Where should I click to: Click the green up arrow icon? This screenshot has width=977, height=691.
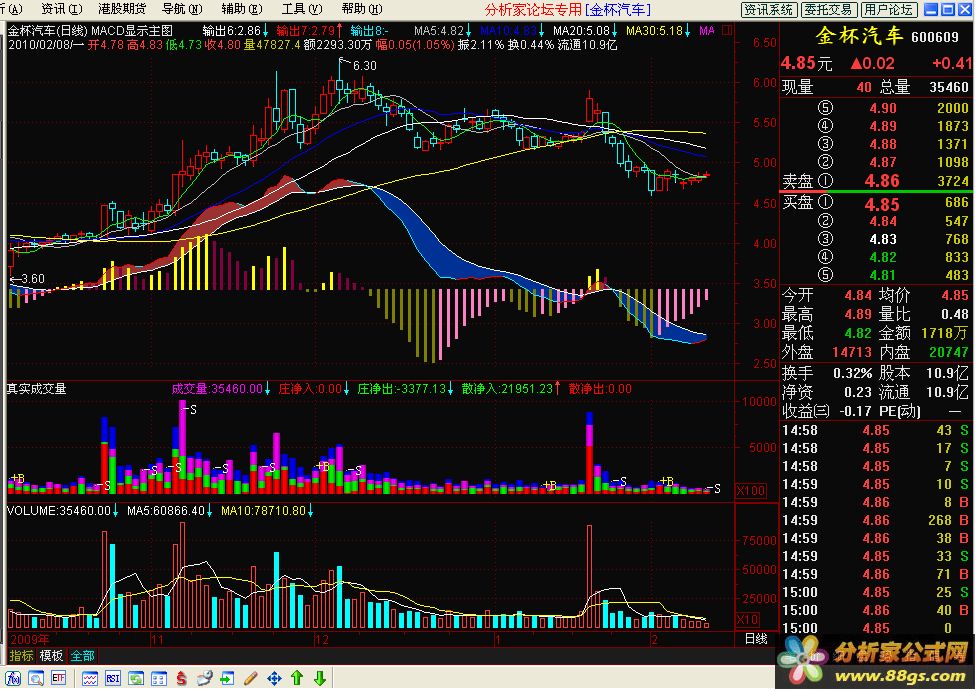(x=297, y=678)
